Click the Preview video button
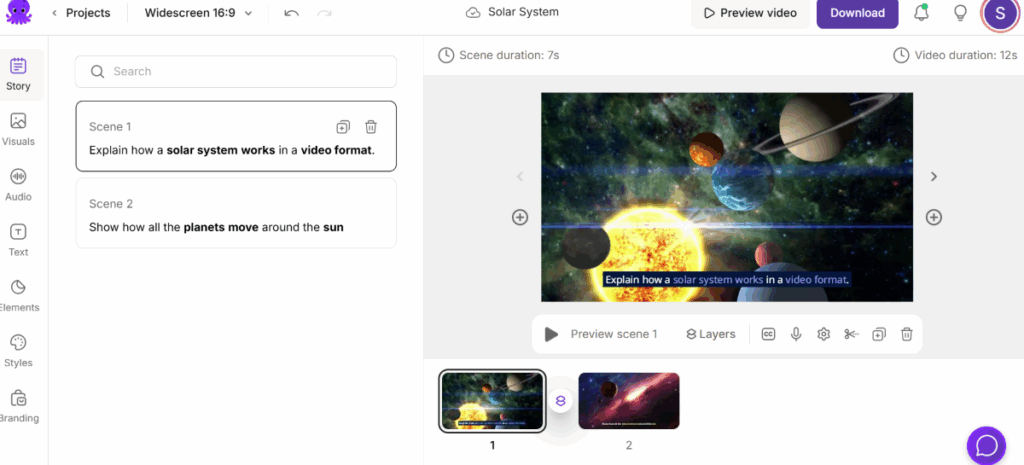The width and height of the screenshot is (1024, 465). coord(750,13)
